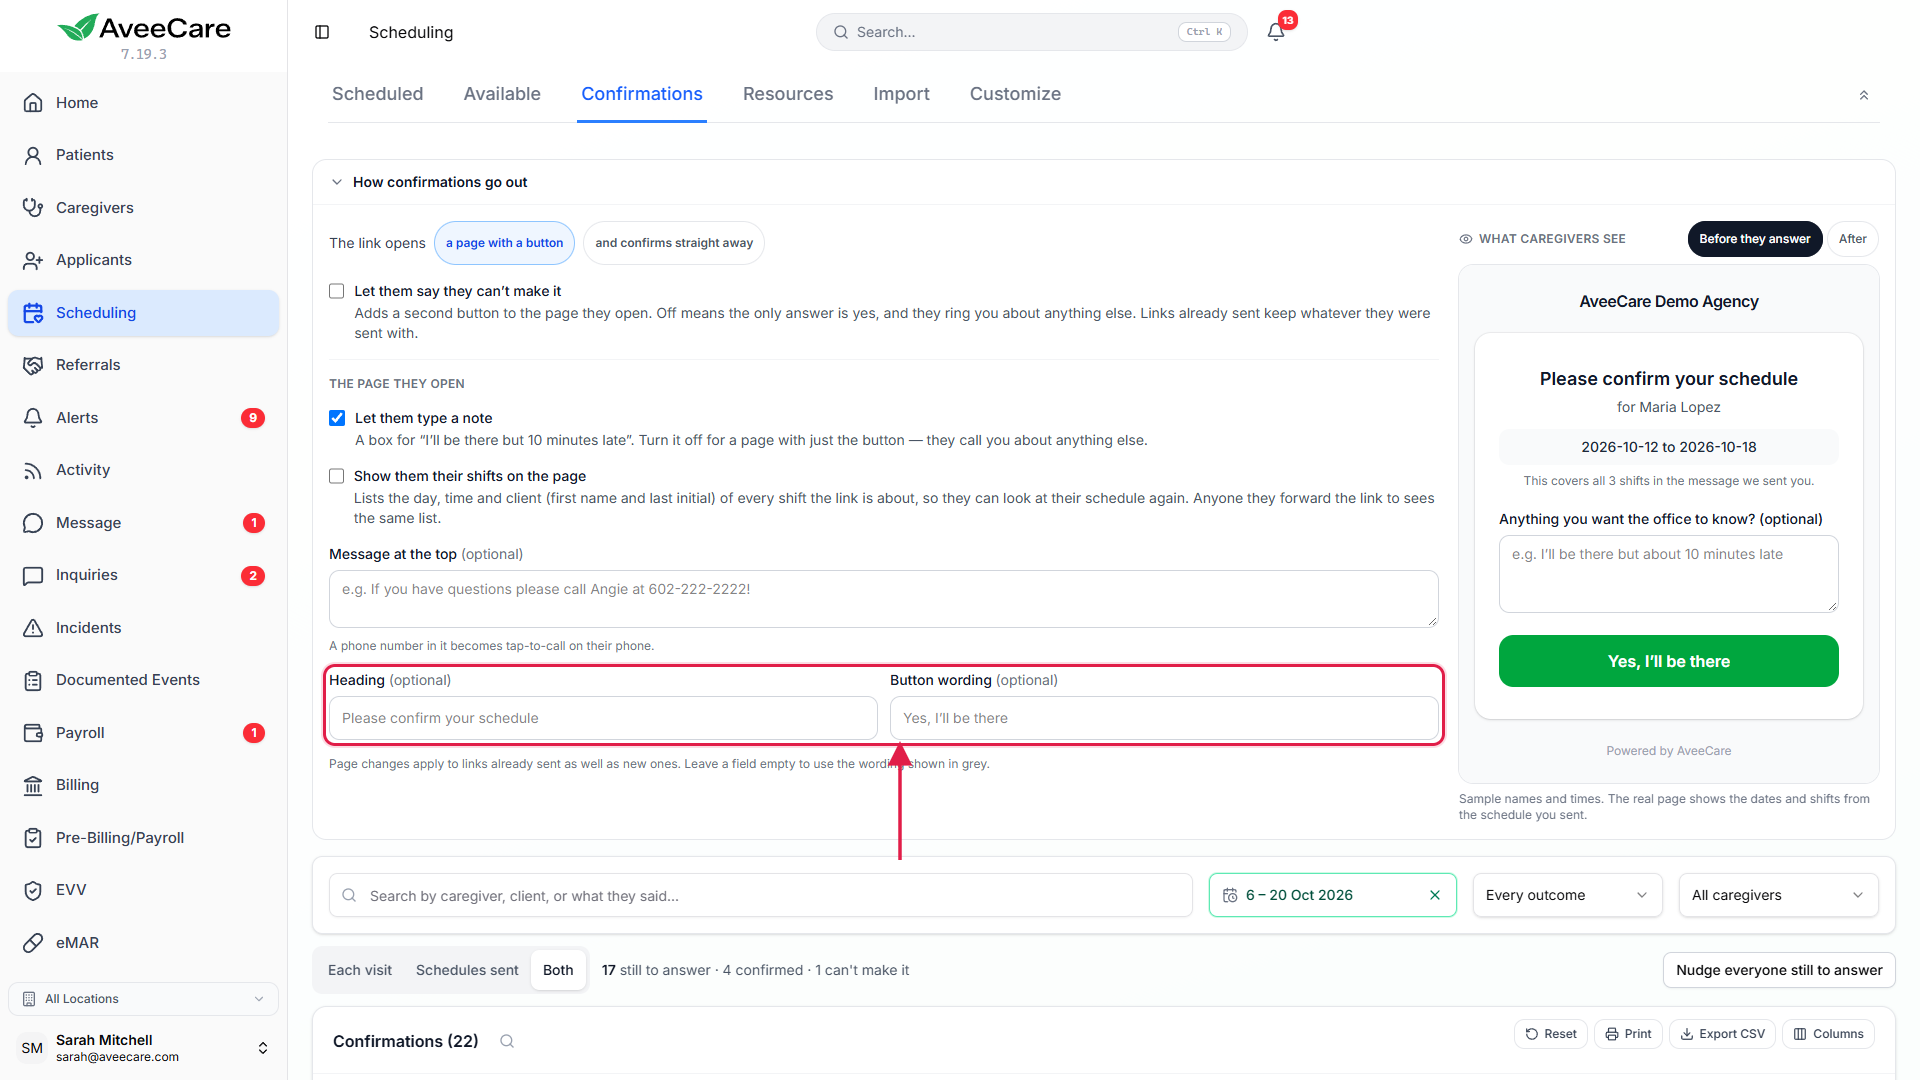Open the Customize tab
Viewport: 1920px width, 1080px height.
[x=1015, y=94]
